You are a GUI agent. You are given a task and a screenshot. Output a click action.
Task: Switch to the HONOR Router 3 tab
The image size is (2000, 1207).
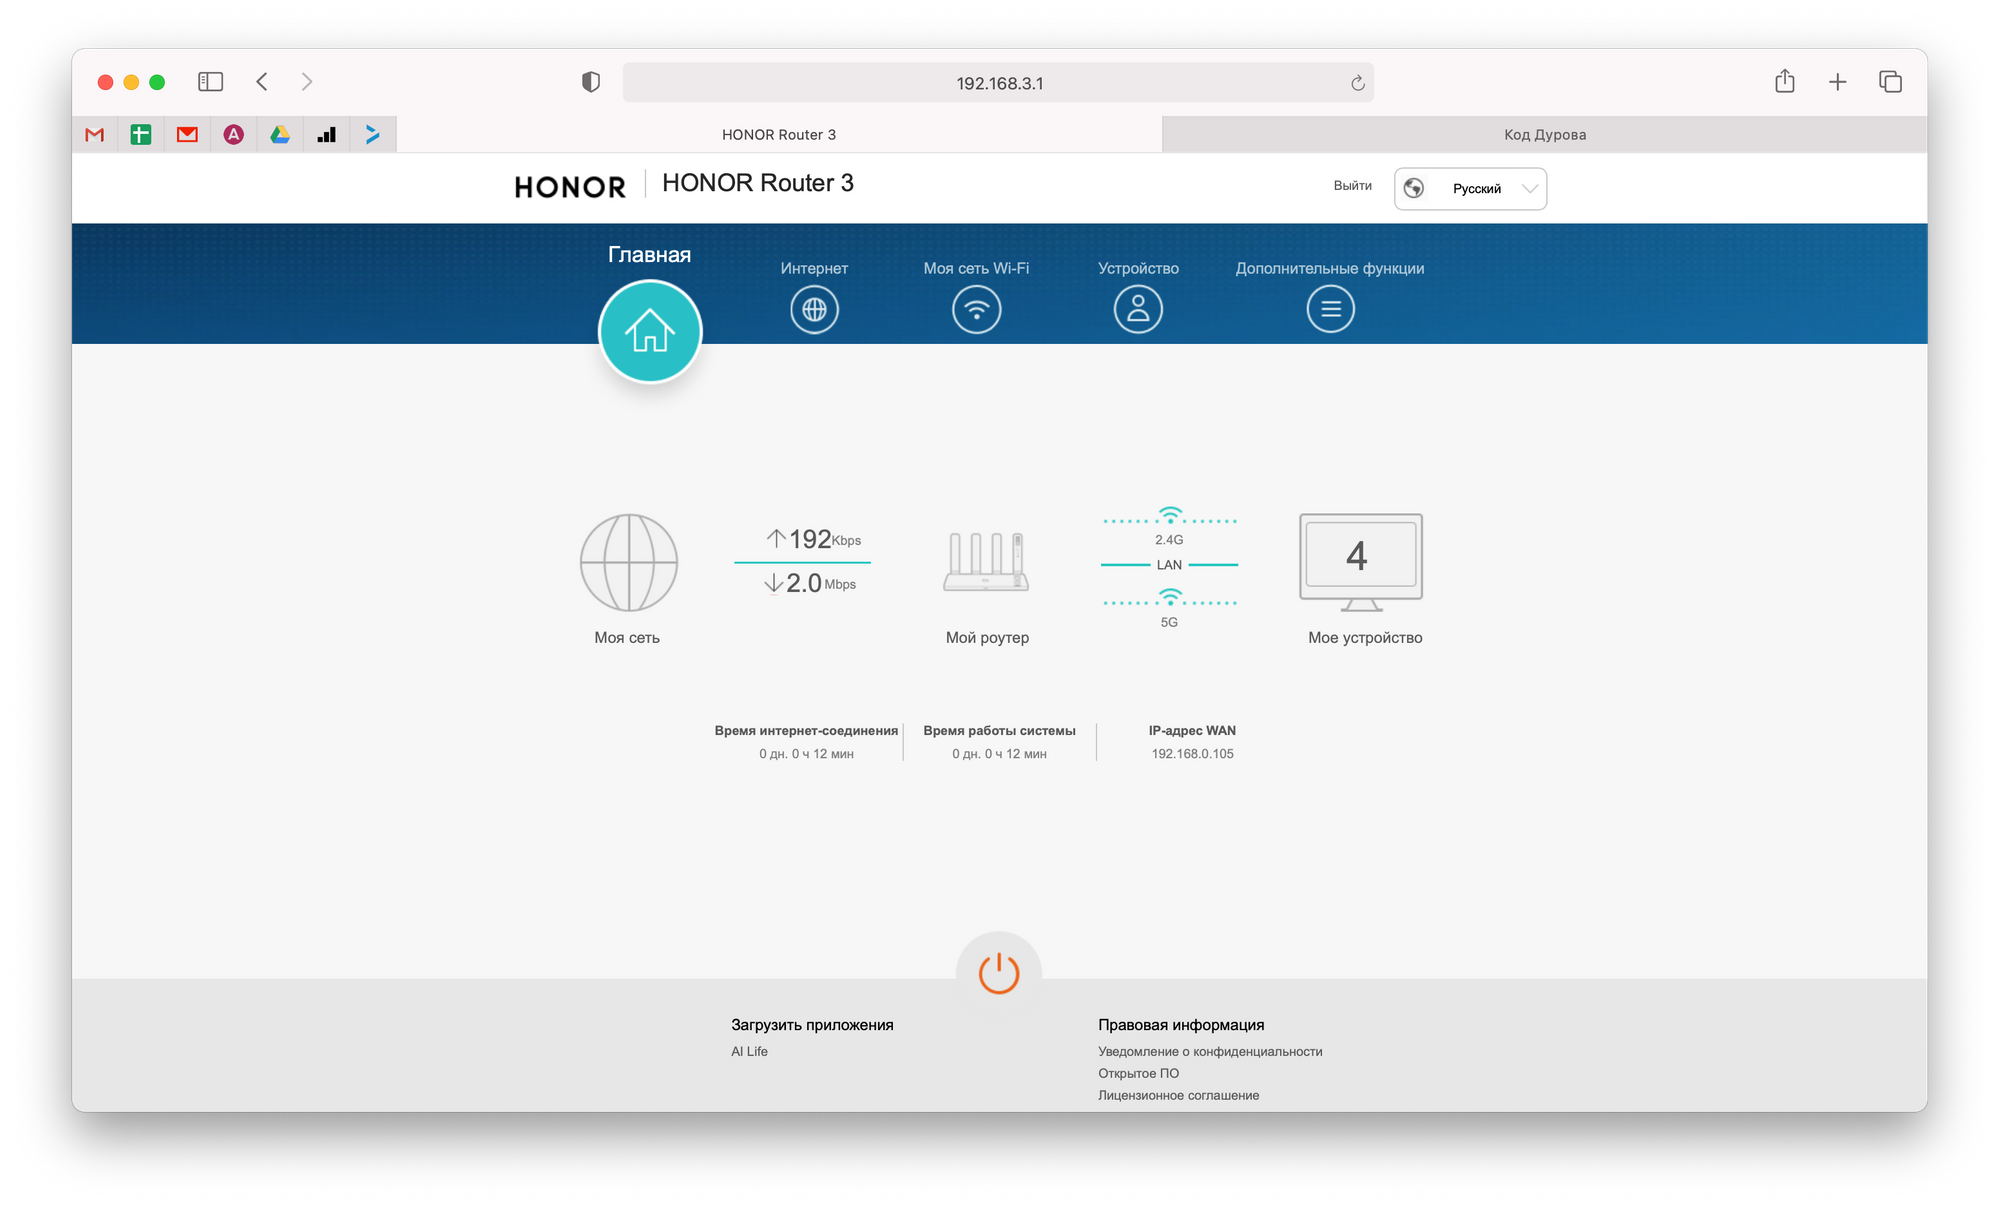(x=779, y=134)
